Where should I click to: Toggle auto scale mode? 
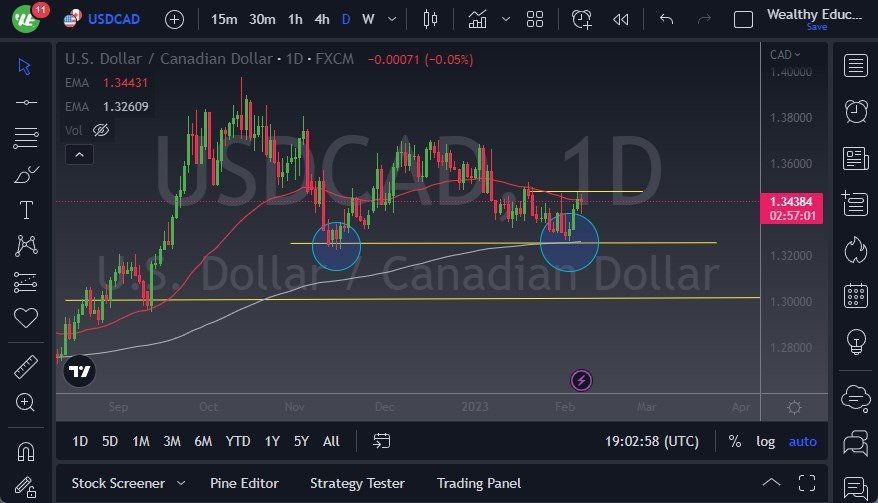[x=802, y=441]
